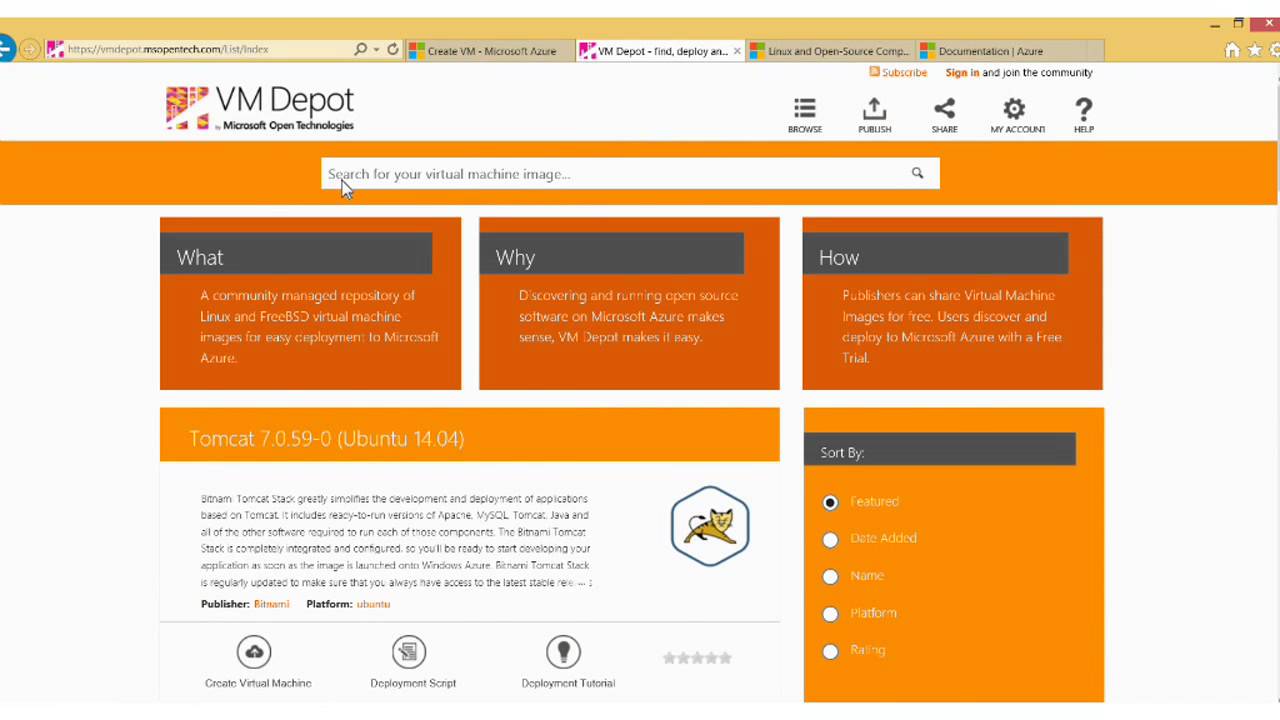Click the Deployment Script icon
The width and height of the screenshot is (1280, 720).
[408, 652]
